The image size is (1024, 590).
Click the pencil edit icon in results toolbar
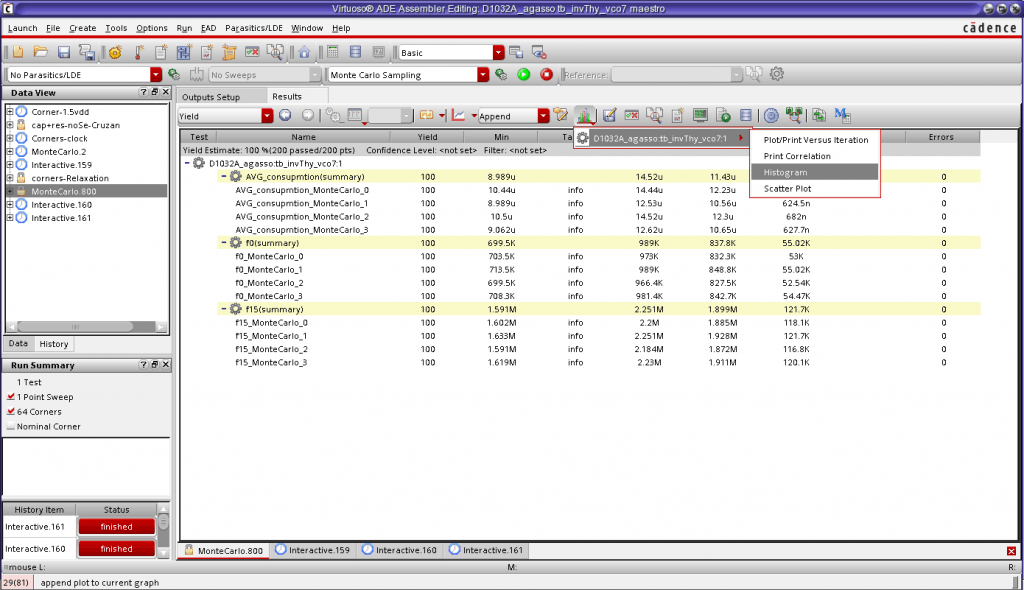(609, 116)
